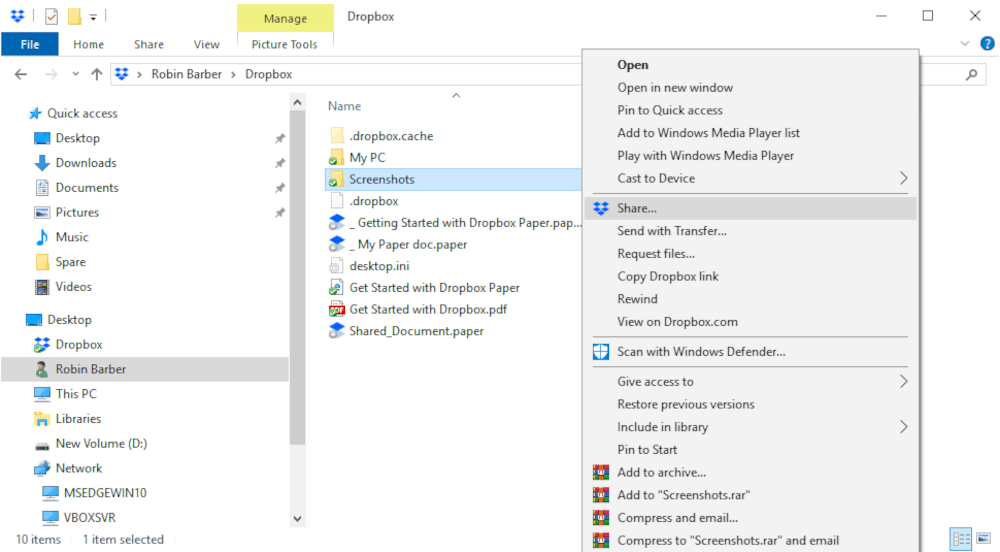Select Getting Started with Dropbox Paper.paper file
1000x552 pixels.
click(455, 222)
